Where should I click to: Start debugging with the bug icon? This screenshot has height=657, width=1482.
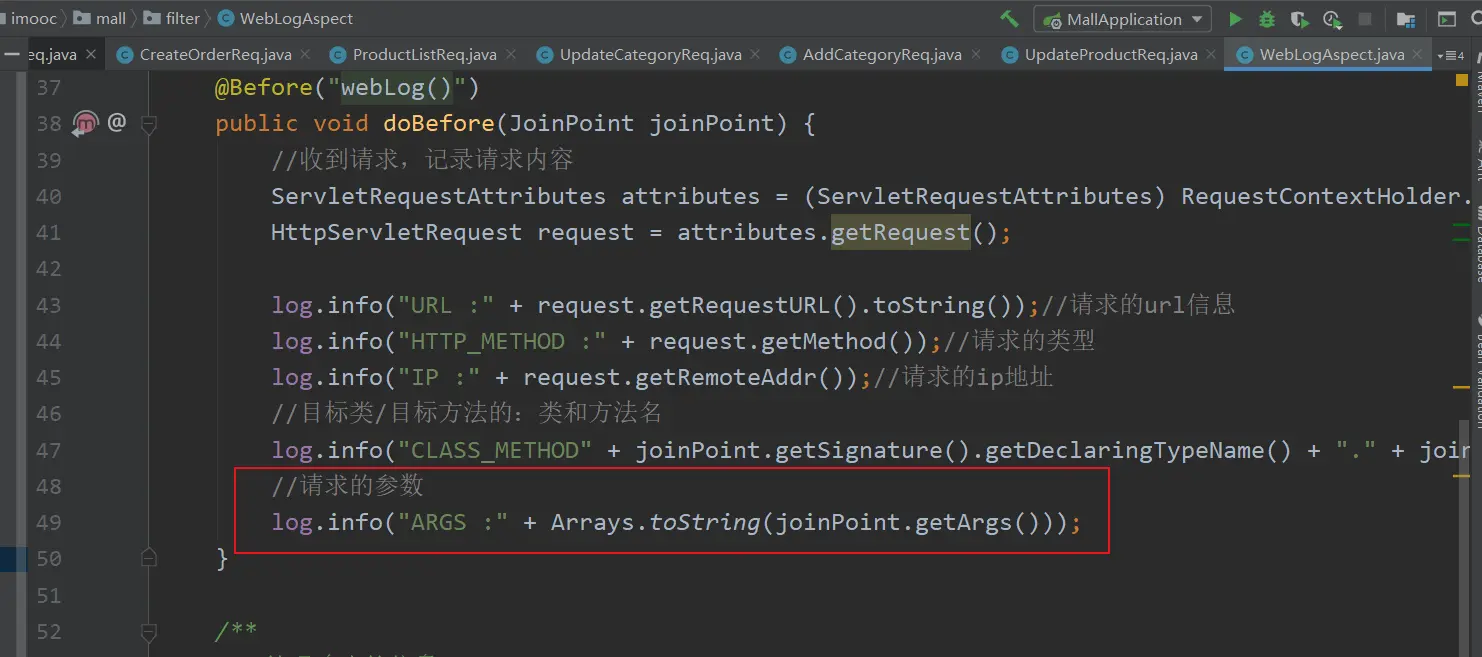tap(1267, 19)
